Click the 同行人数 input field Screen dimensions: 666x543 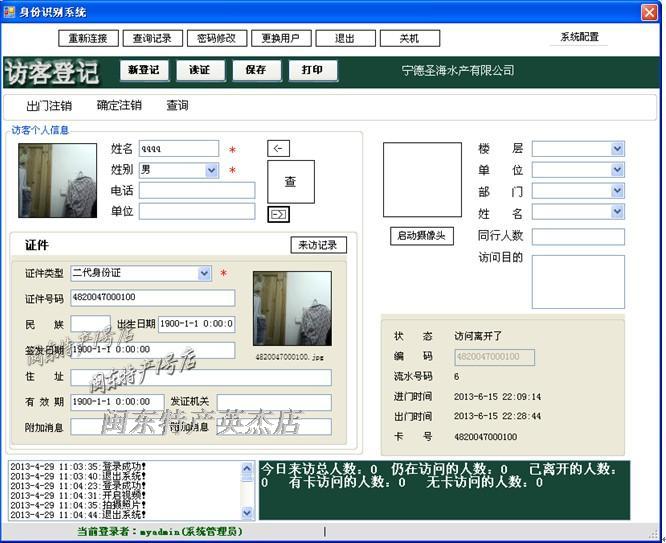pyautogui.click(x=578, y=237)
